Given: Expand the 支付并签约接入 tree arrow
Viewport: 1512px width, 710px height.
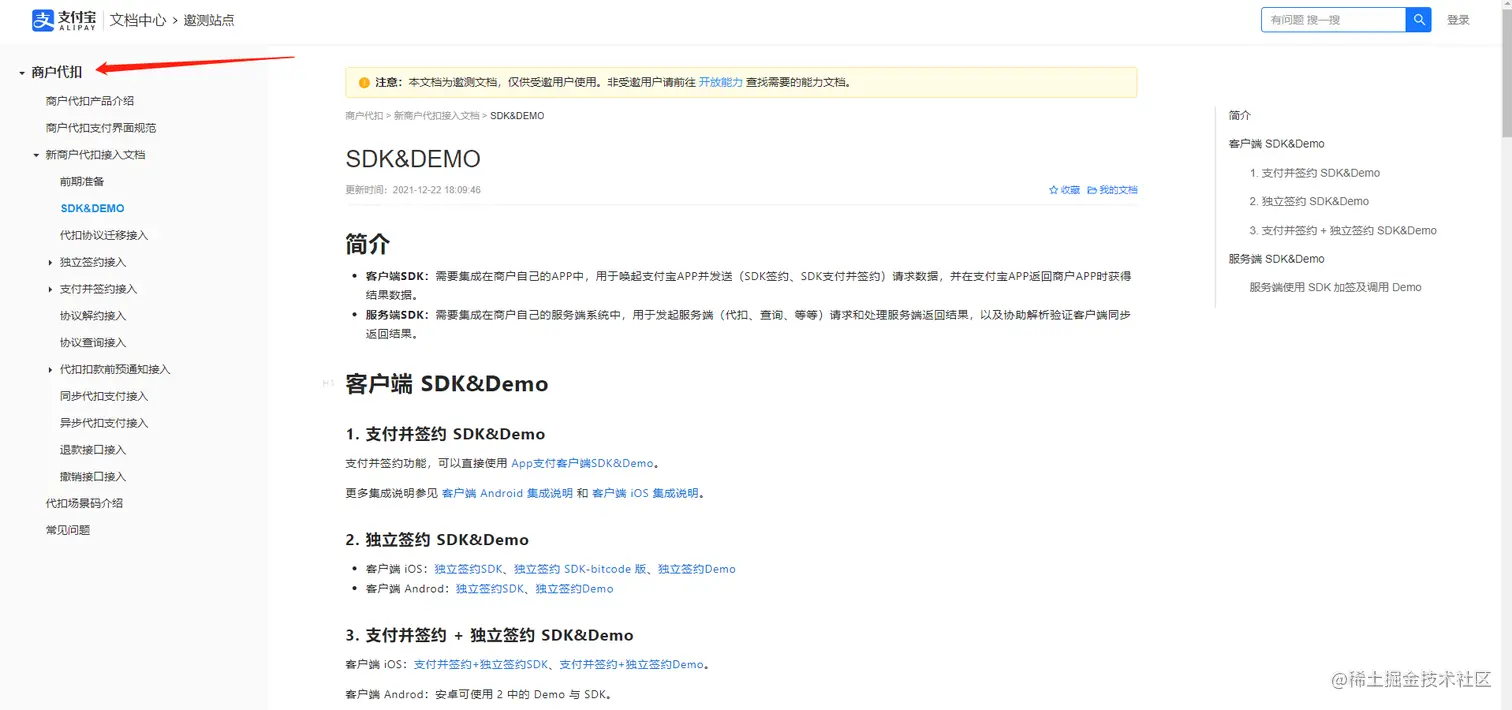Looking at the screenshot, I should 50,289.
